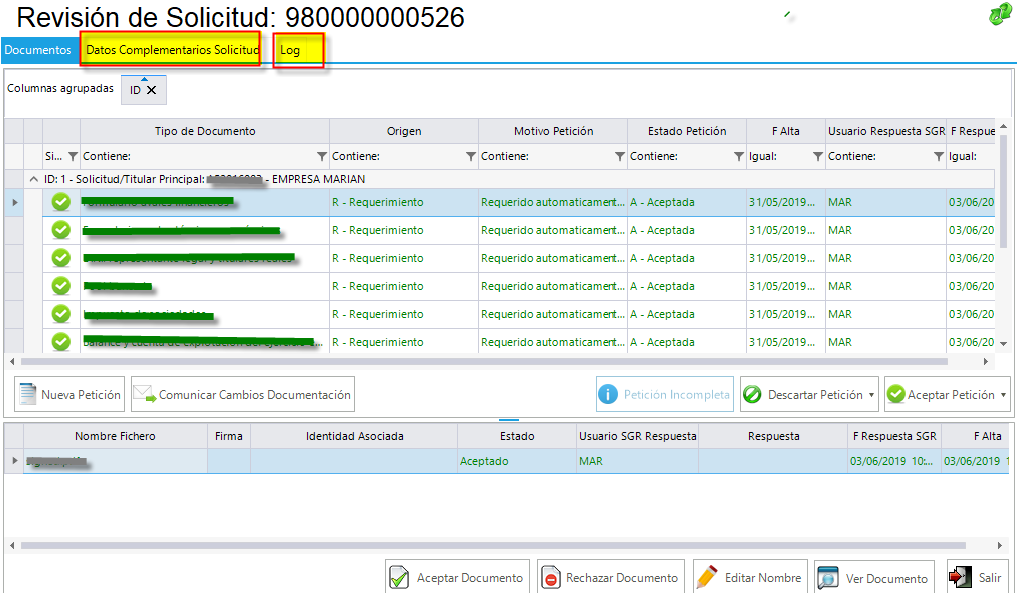Click the Estado column header in files grid
Viewport: 1017px width, 593px height.
(517, 436)
